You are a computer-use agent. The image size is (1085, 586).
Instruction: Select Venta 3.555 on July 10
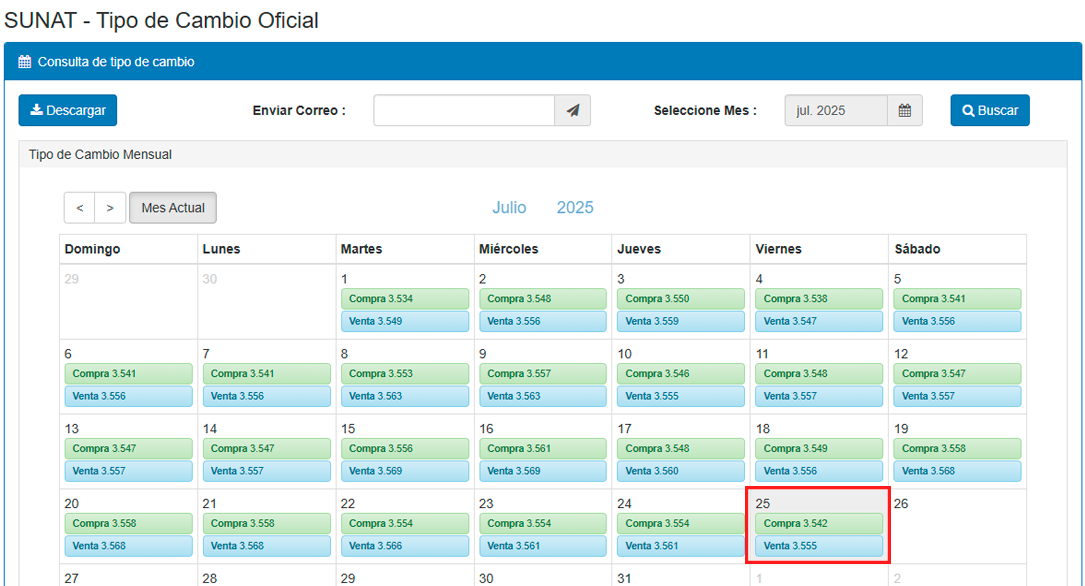point(681,396)
